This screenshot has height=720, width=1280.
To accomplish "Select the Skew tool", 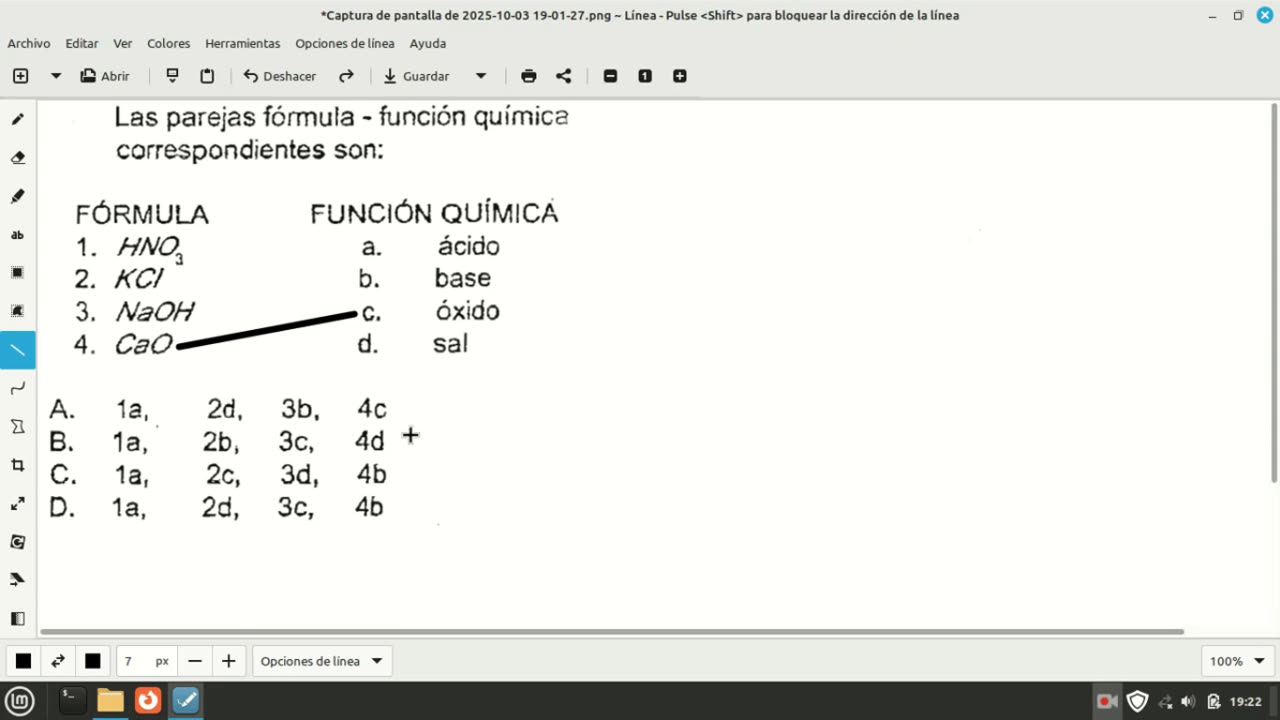I will [17, 580].
